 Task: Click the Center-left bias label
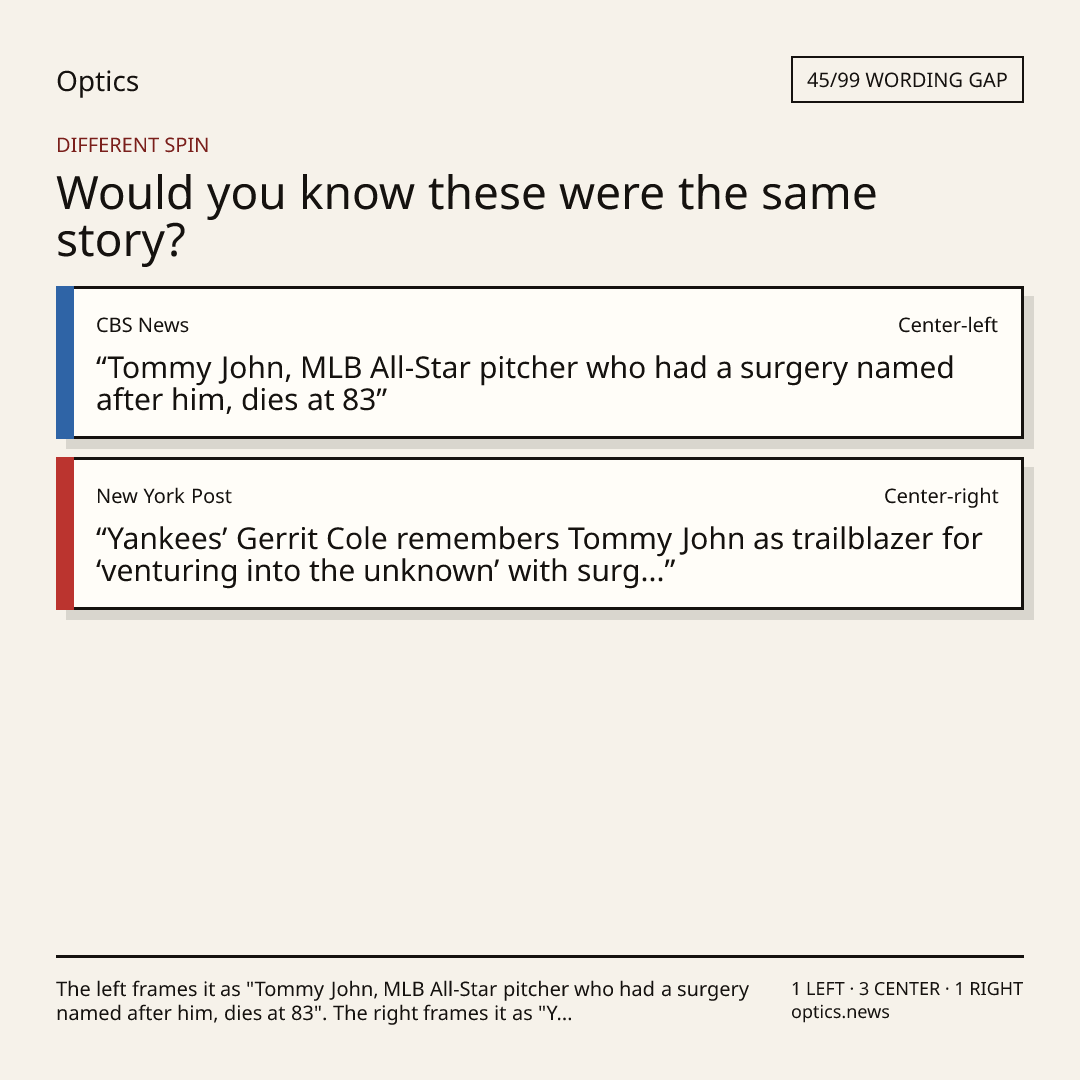[948, 325]
